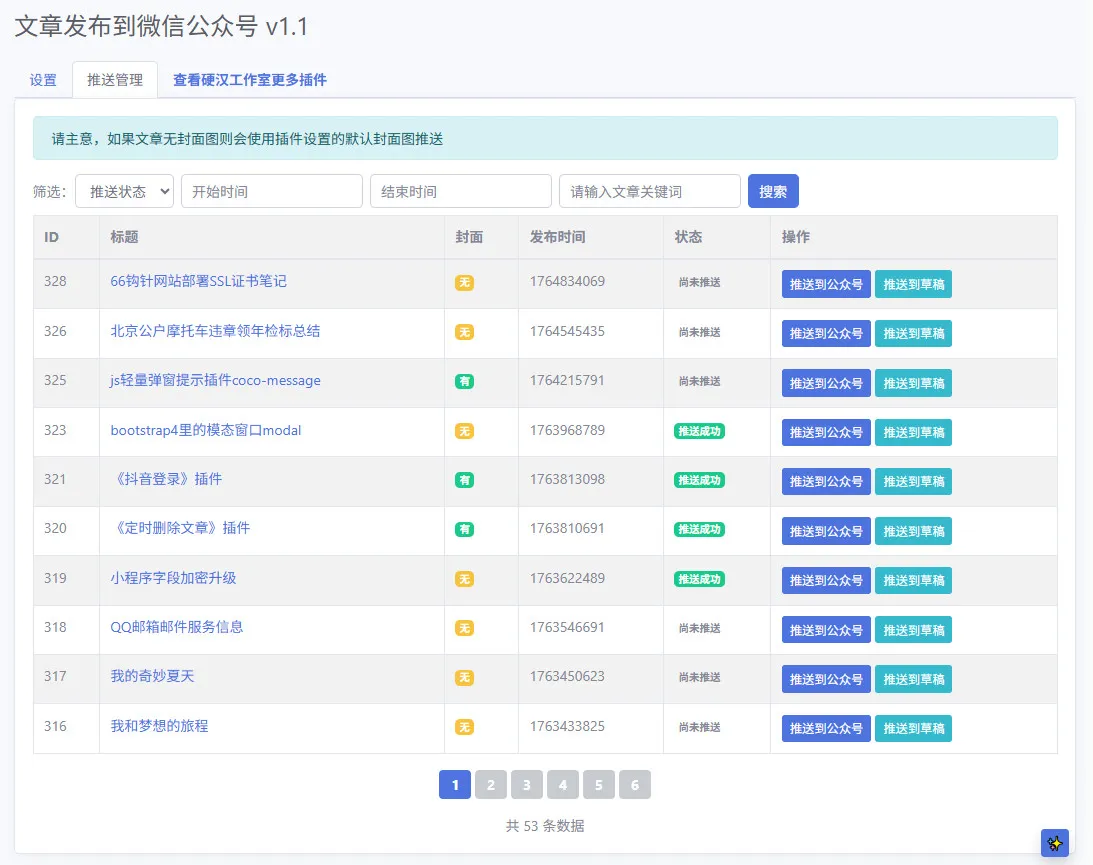The image size is (1093, 865).
Task: Open 查看硬汉工作室更多插件 link tab
Action: [x=250, y=80]
